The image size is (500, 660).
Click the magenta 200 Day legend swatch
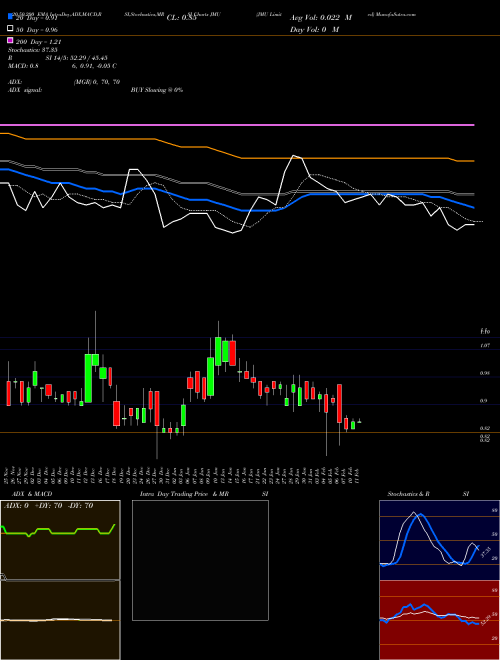coord(10,40)
